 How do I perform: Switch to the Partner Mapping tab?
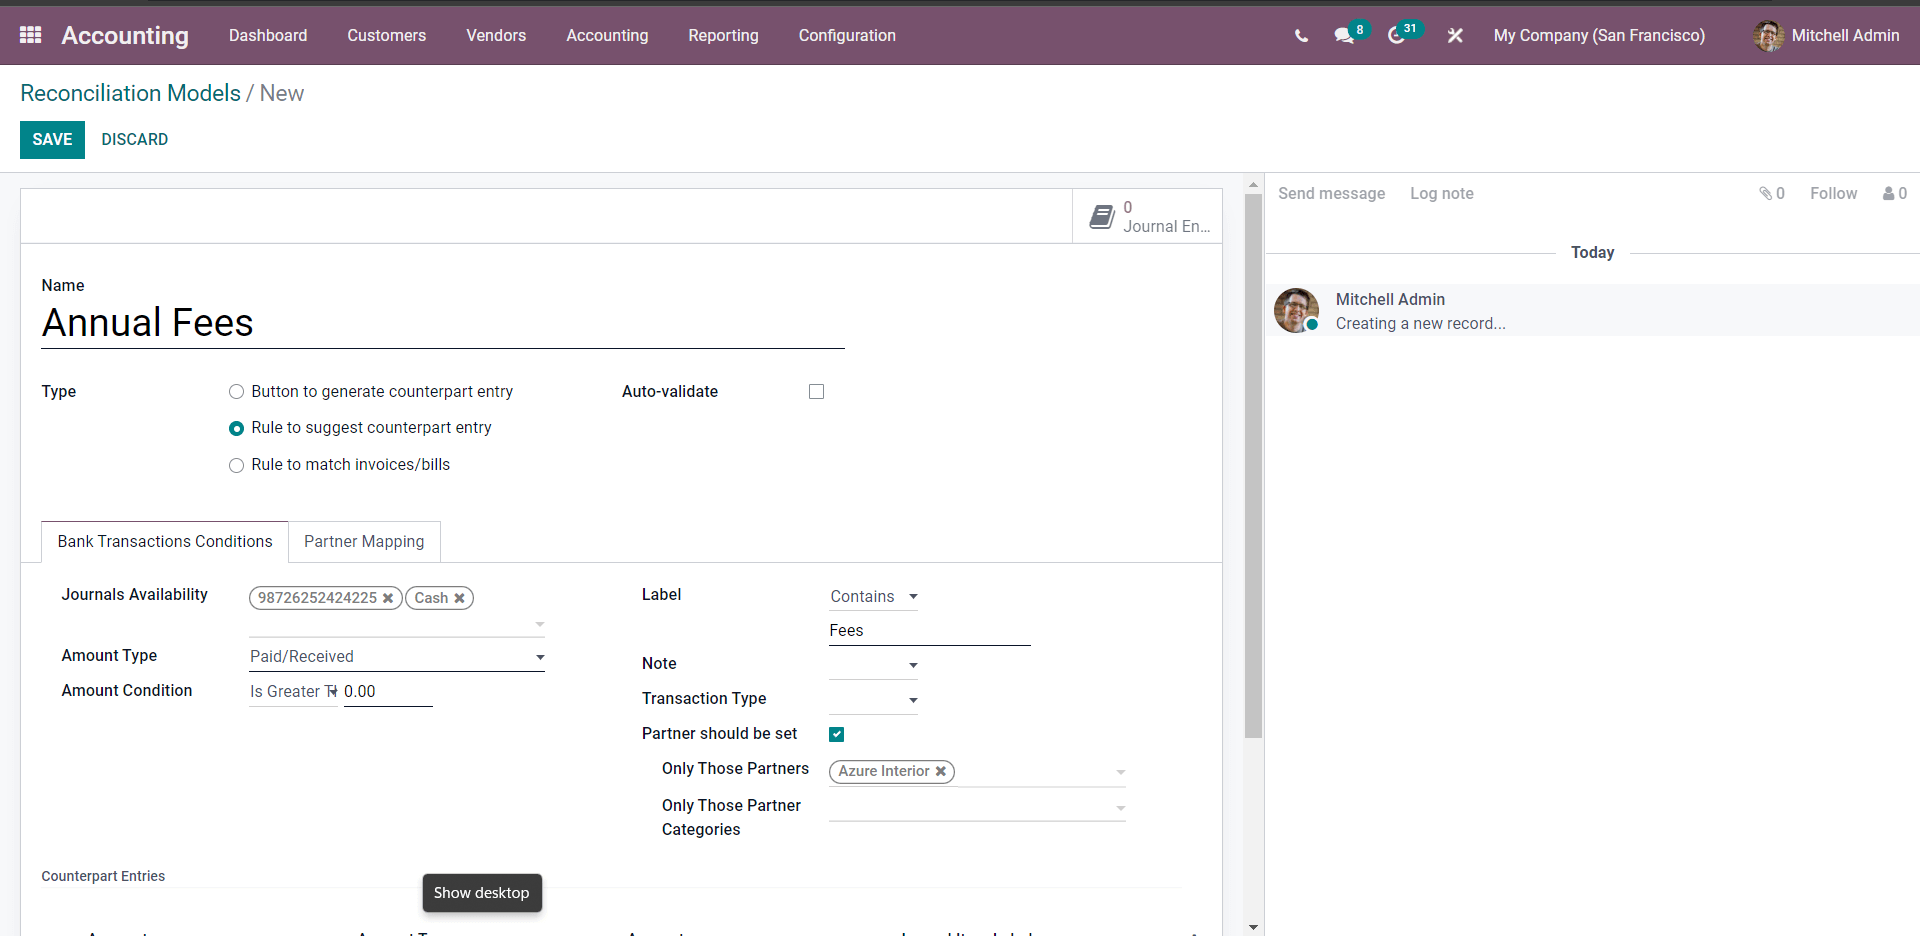(364, 541)
